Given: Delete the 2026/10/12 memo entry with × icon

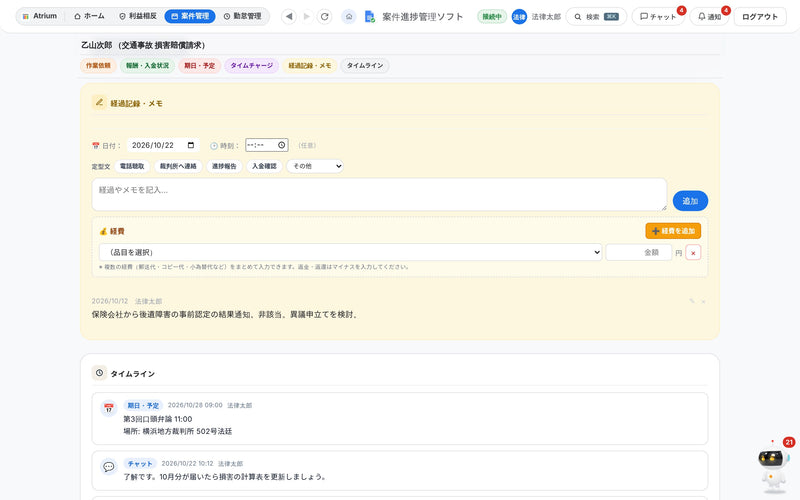Looking at the screenshot, I should (x=704, y=302).
